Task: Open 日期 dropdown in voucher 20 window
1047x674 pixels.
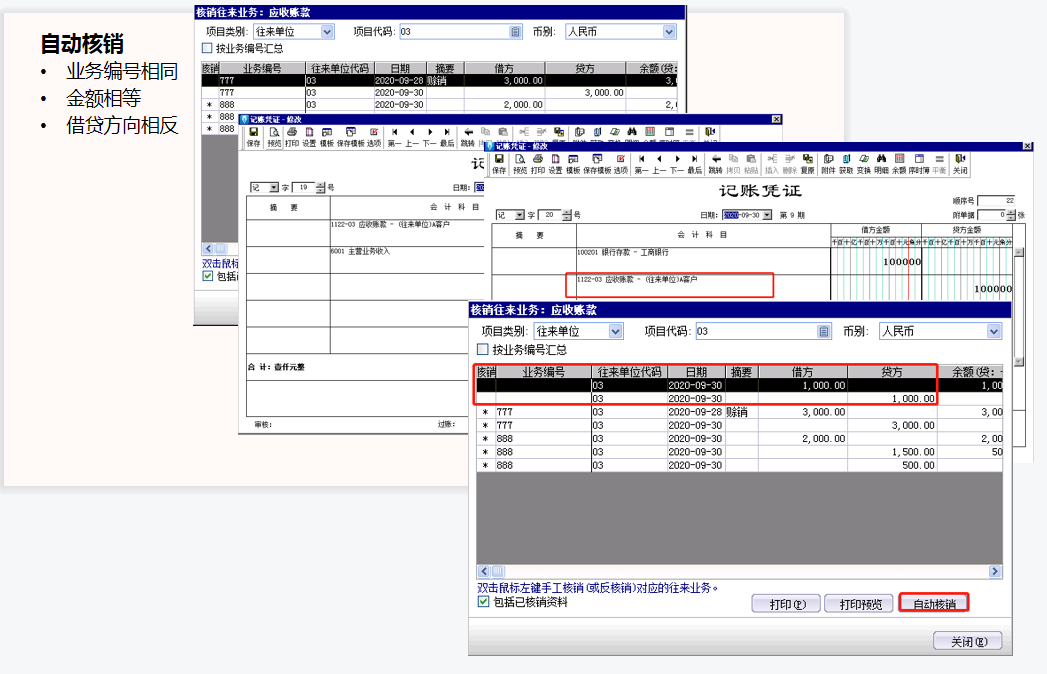Action: (x=767, y=215)
